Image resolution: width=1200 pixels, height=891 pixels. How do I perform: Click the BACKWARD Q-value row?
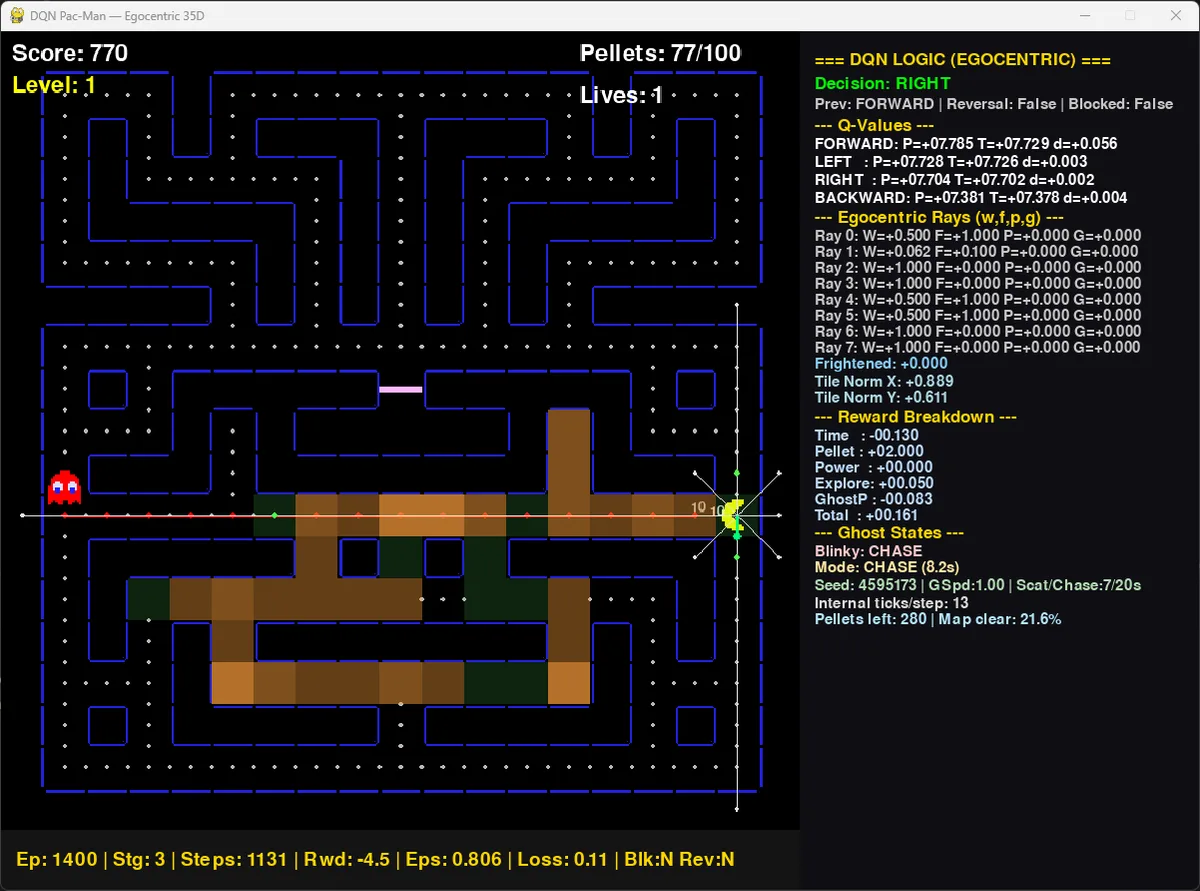[971, 197]
